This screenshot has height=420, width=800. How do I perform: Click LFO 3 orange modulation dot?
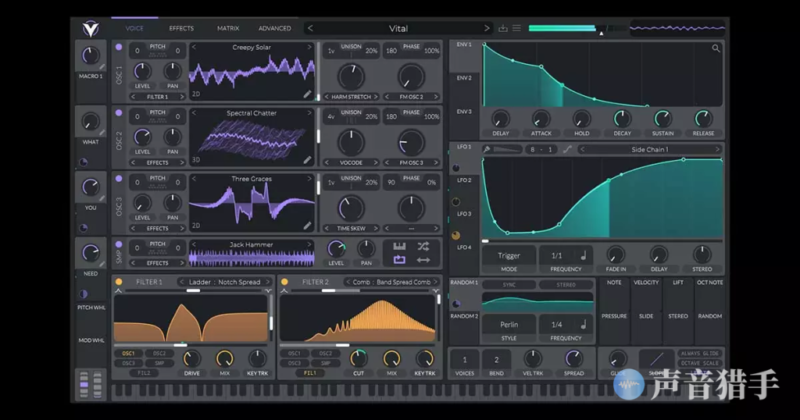click(x=456, y=235)
